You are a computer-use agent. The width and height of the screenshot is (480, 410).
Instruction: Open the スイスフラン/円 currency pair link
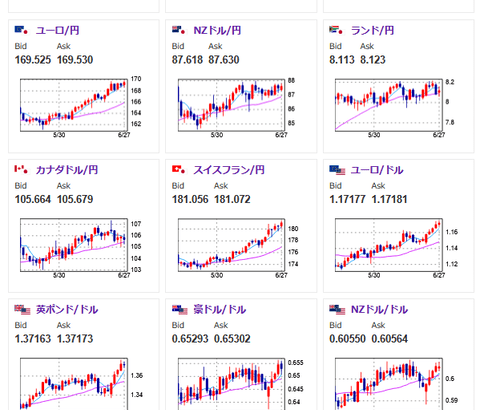(x=229, y=170)
